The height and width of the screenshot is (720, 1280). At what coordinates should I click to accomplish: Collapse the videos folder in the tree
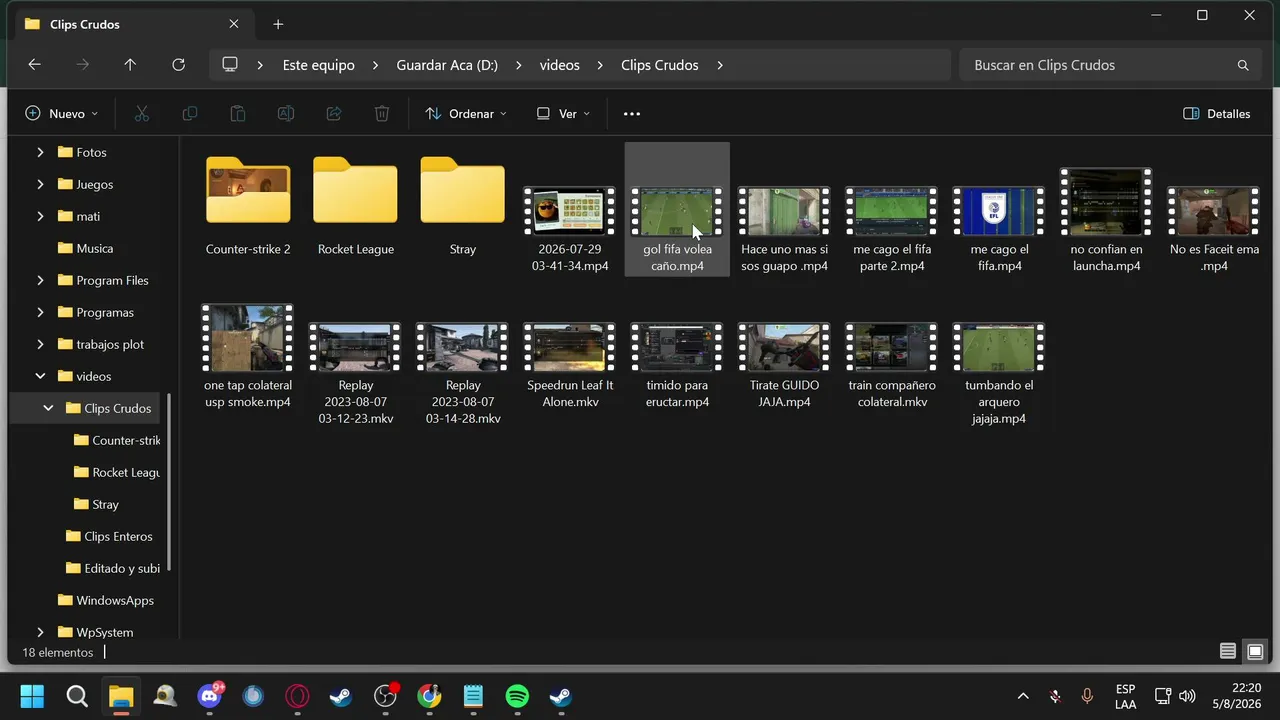[40, 376]
